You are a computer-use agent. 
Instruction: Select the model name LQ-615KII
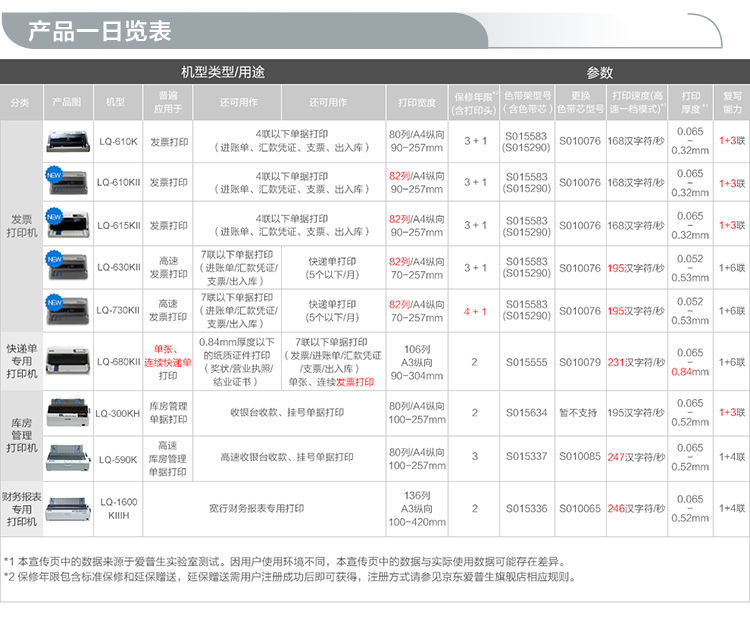[x=119, y=225]
